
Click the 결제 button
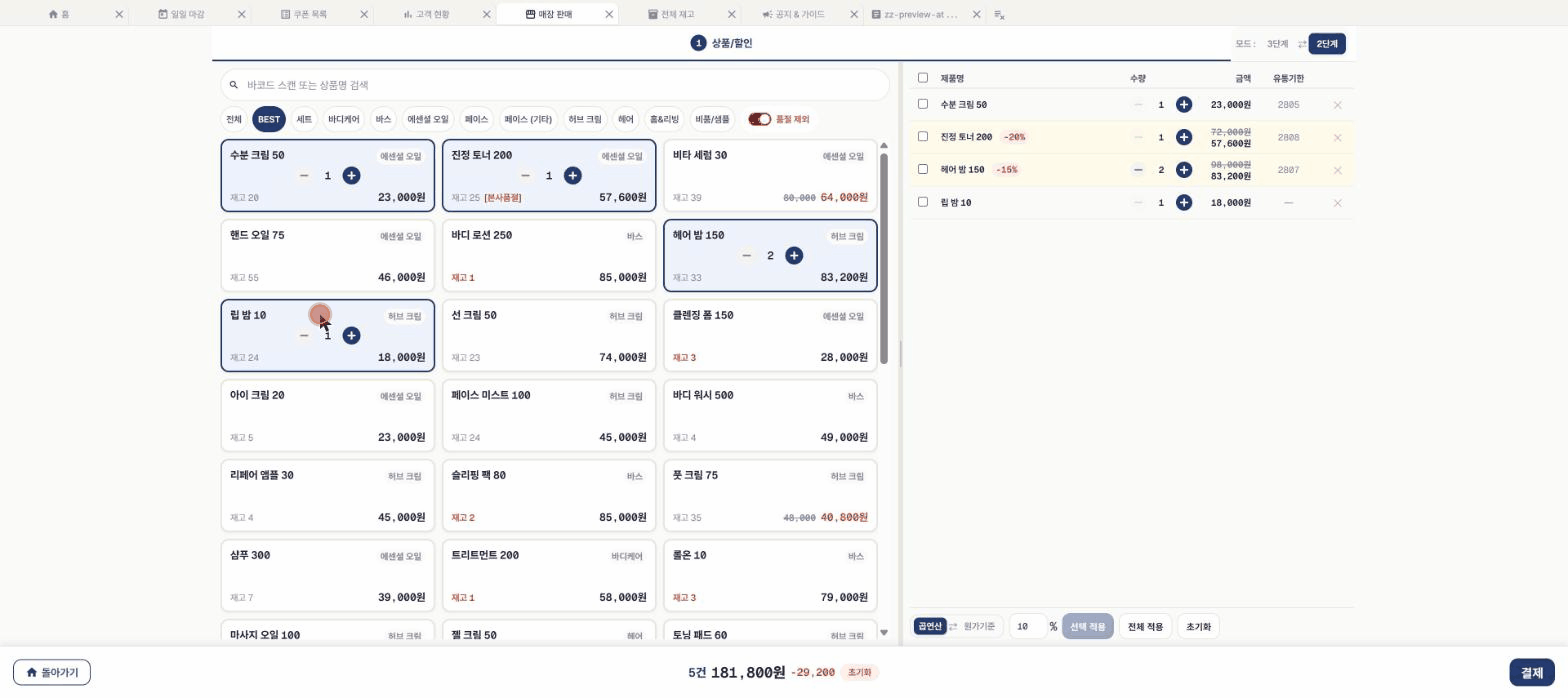pos(1532,673)
